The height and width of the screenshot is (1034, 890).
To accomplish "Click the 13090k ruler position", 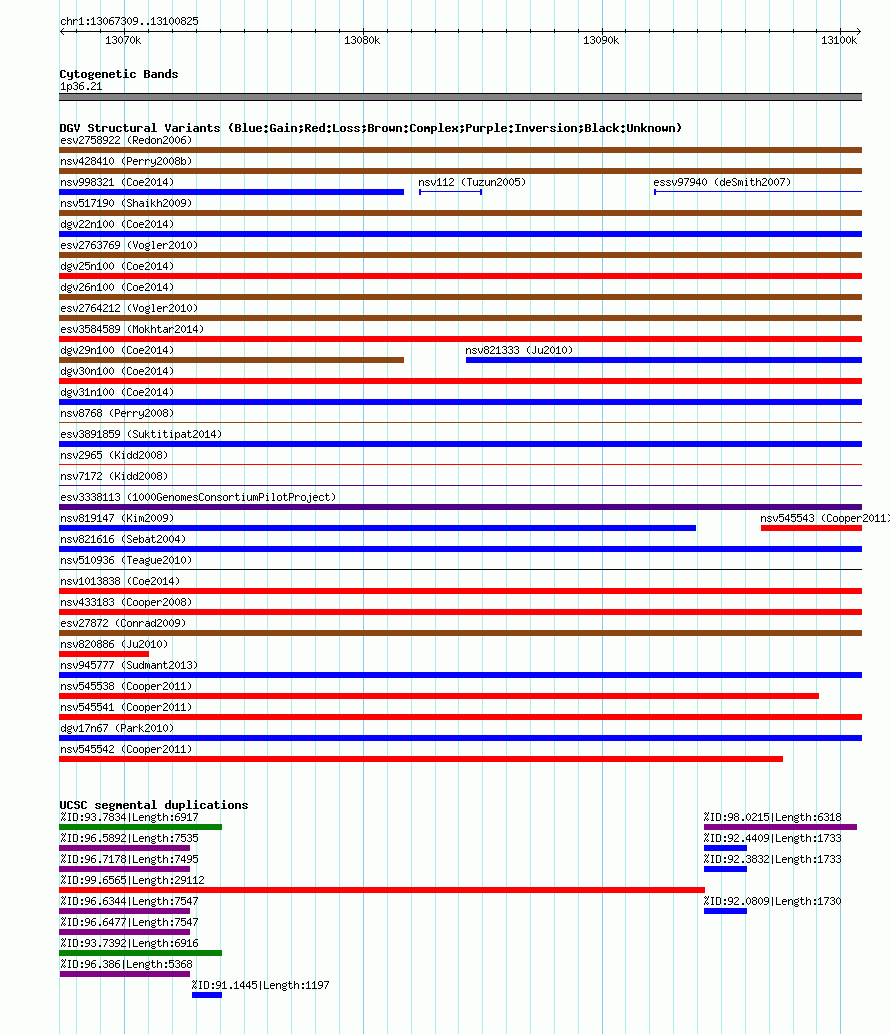I will [x=601, y=40].
